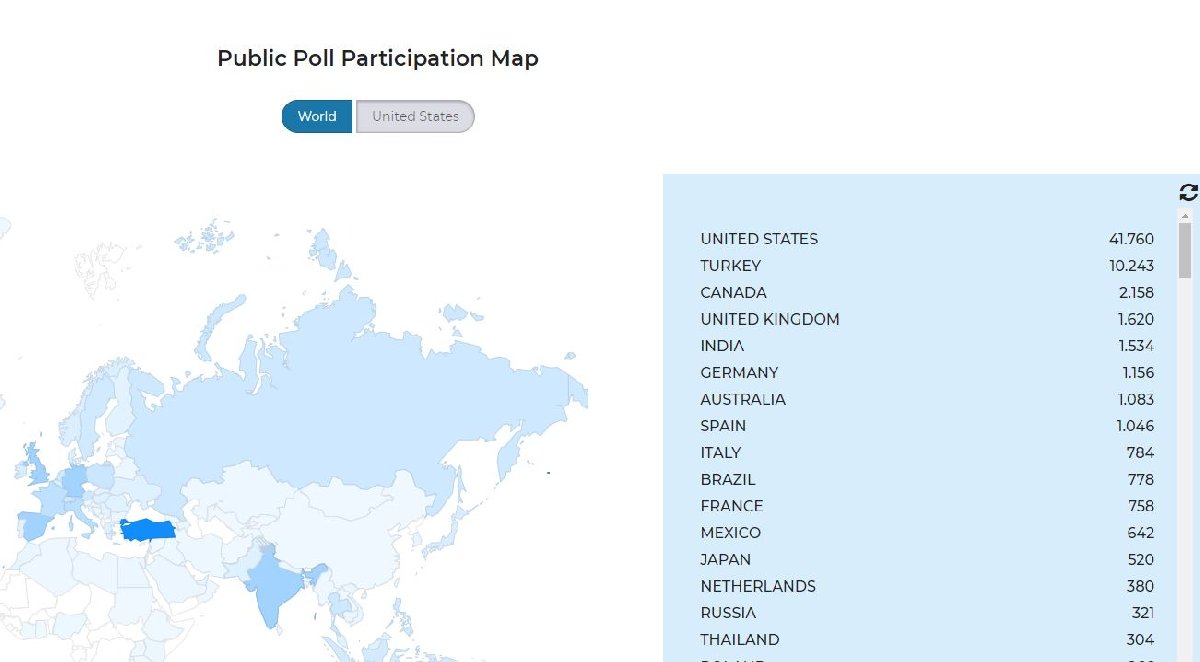Viewport: 1200px width, 662px height.
Task: Select JAPAN in the country list
Action: [x=726, y=560]
